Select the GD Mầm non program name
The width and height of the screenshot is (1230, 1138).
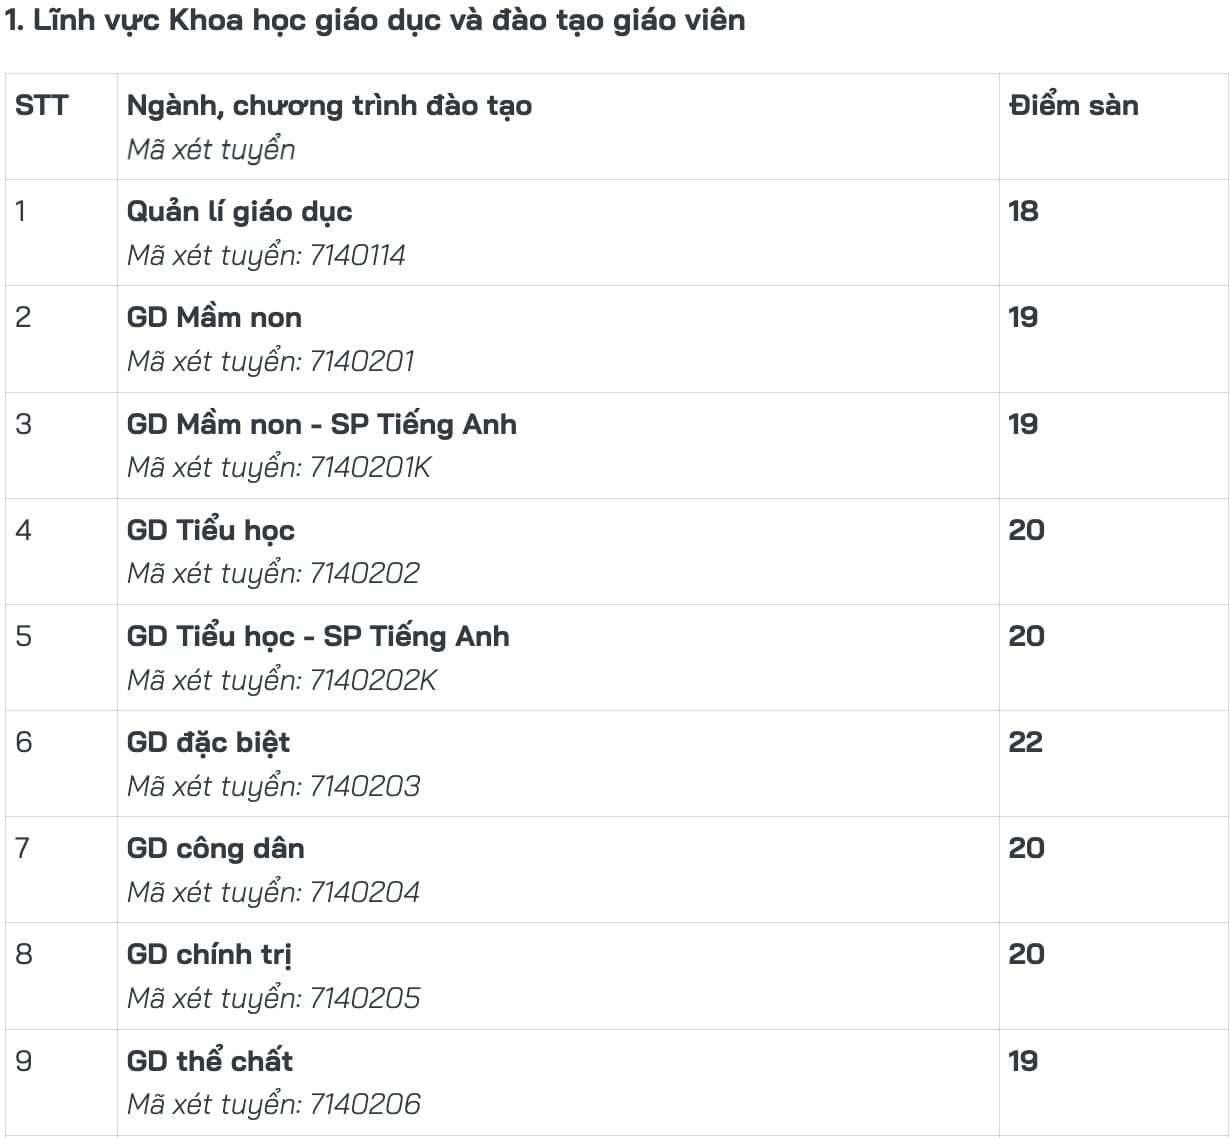tap(214, 318)
